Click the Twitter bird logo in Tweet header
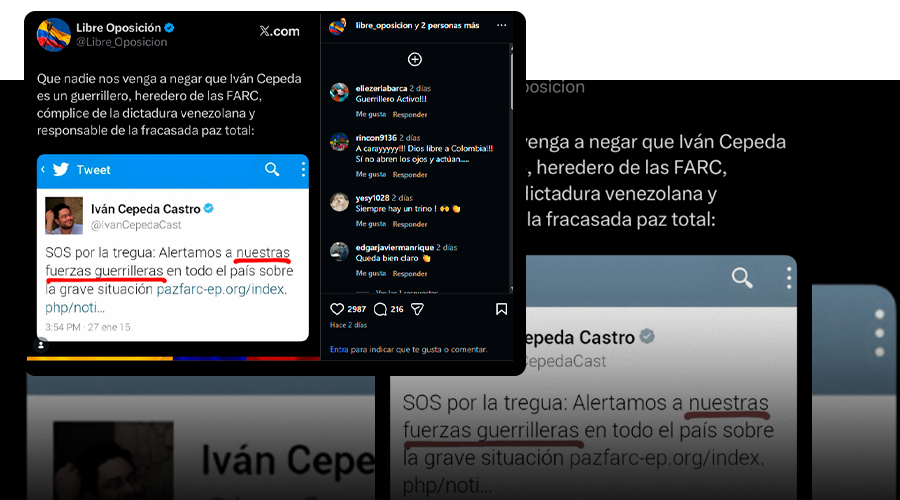The height and width of the screenshot is (500, 900). (x=61, y=169)
